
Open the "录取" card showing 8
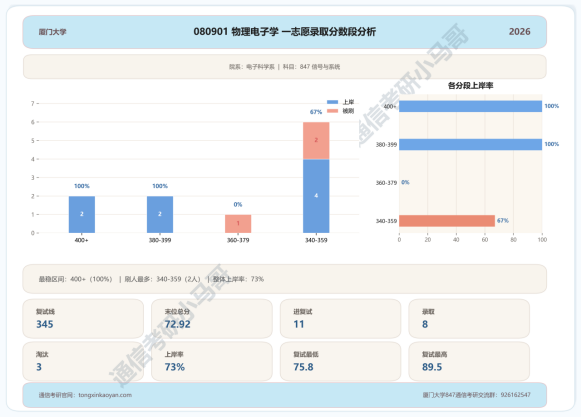tap(469, 319)
